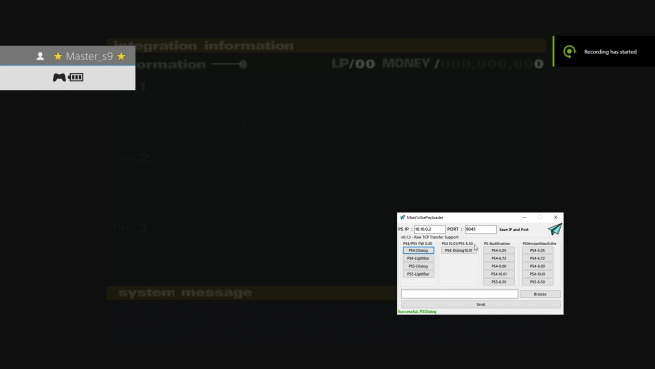655x369 pixels.
Task: Click the large paper plane logo icon
Action: tap(555, 229)
